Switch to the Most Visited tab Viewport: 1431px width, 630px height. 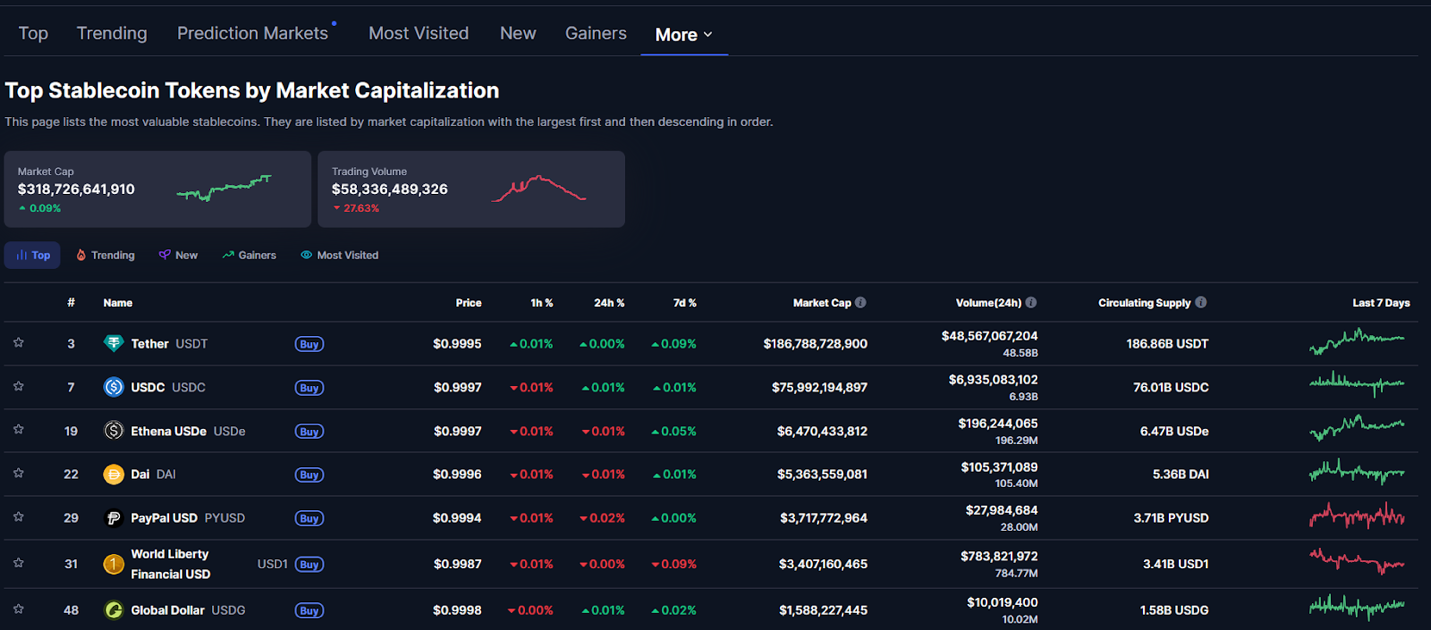[x=418, y=32]
